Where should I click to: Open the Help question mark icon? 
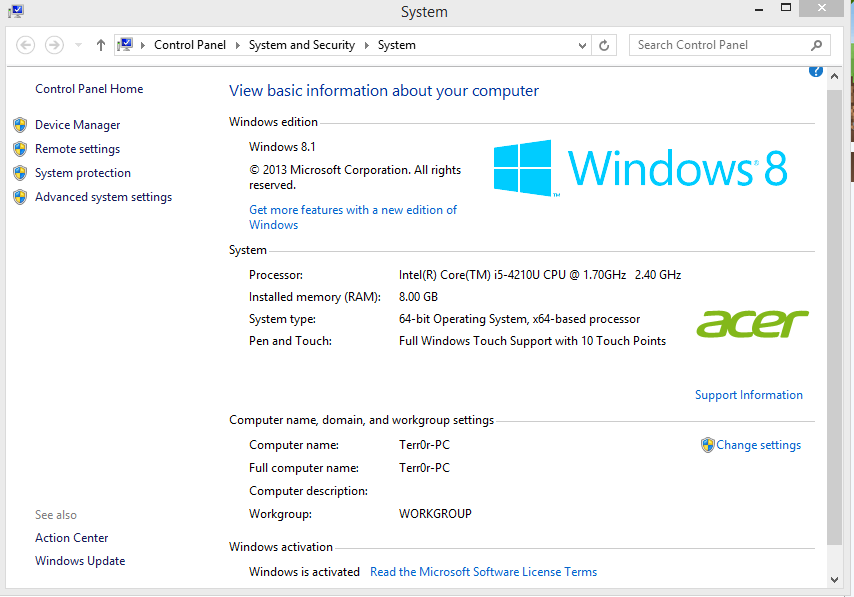815,71
